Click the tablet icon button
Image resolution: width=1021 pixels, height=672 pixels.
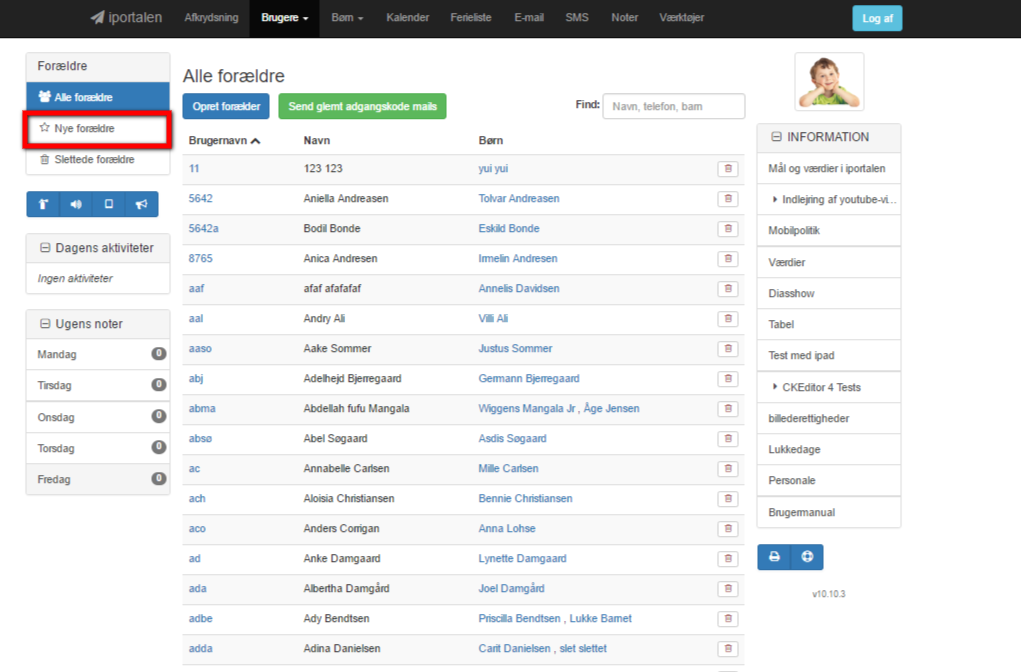pyautogui.click(x=109, y=204)
